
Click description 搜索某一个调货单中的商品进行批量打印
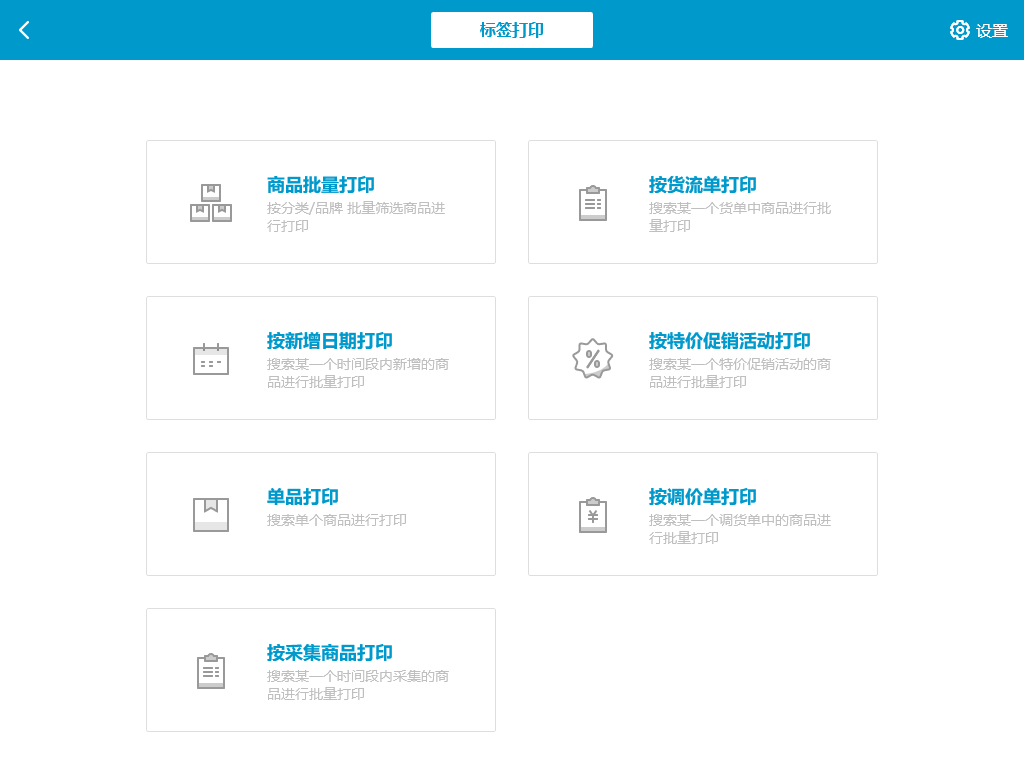point(740,529)
